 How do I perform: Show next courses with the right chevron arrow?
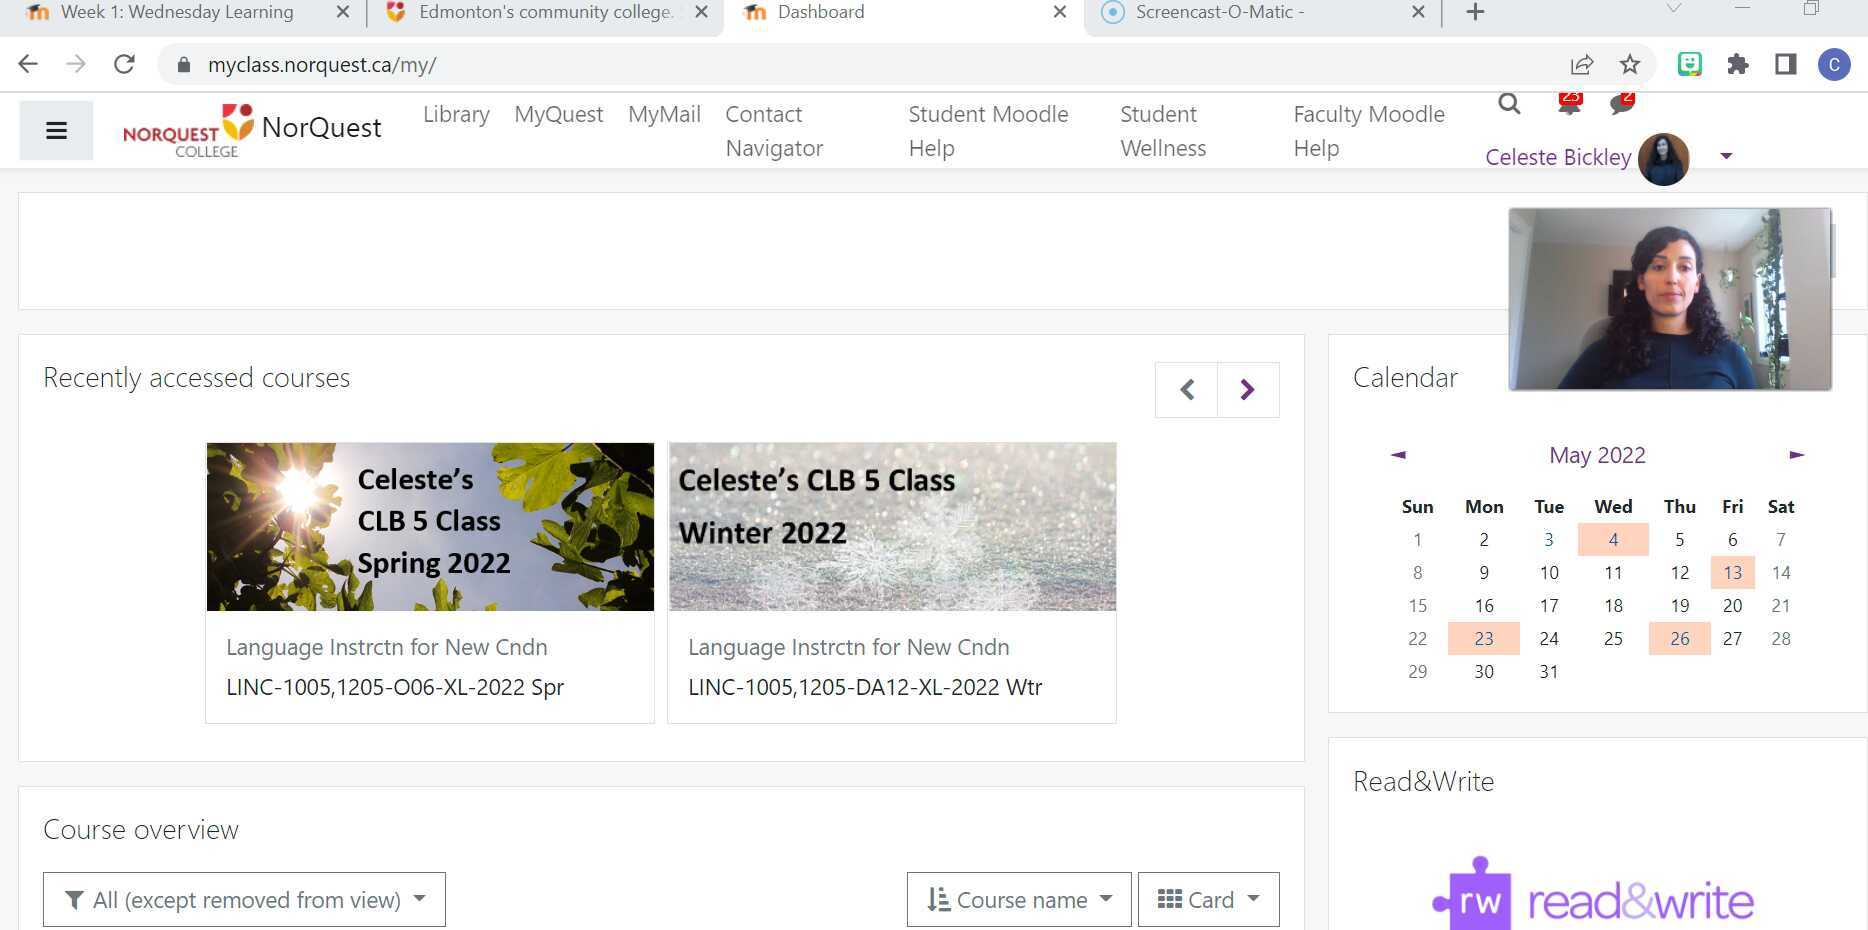[x=1247, y=389]
